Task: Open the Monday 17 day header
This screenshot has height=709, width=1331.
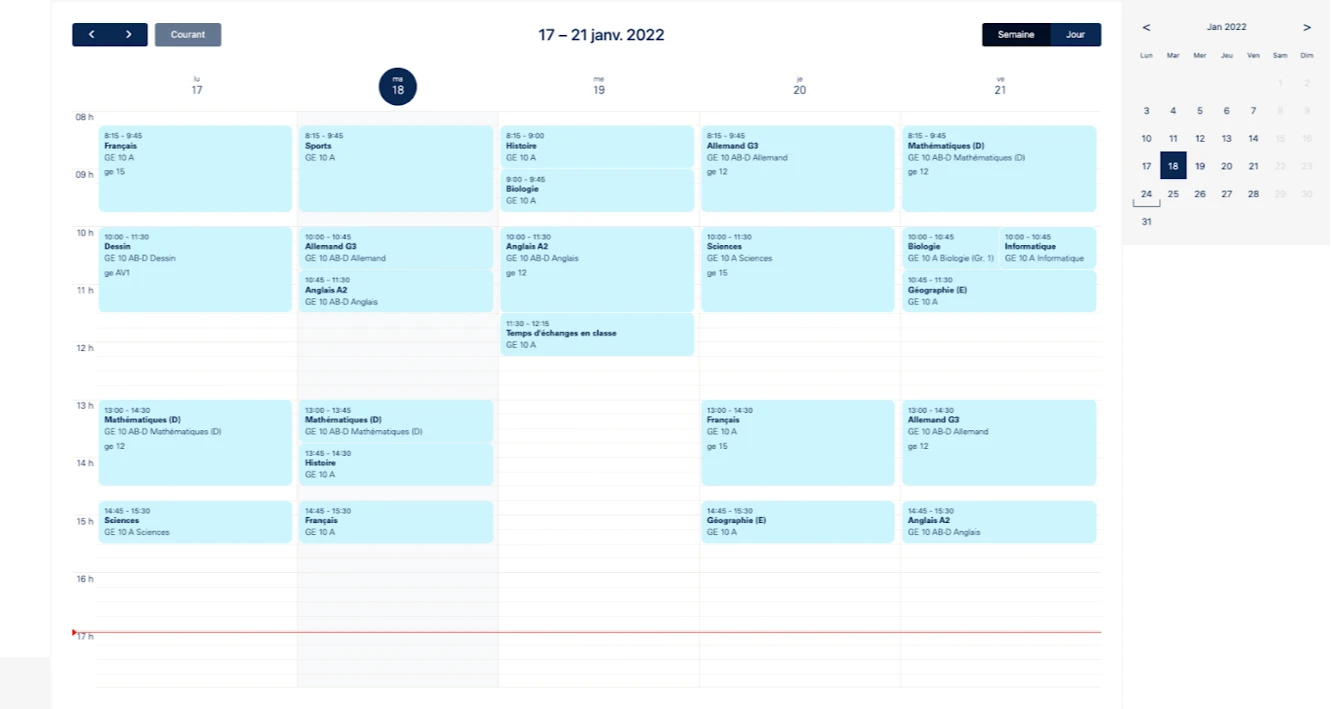Action: (197, 86)
